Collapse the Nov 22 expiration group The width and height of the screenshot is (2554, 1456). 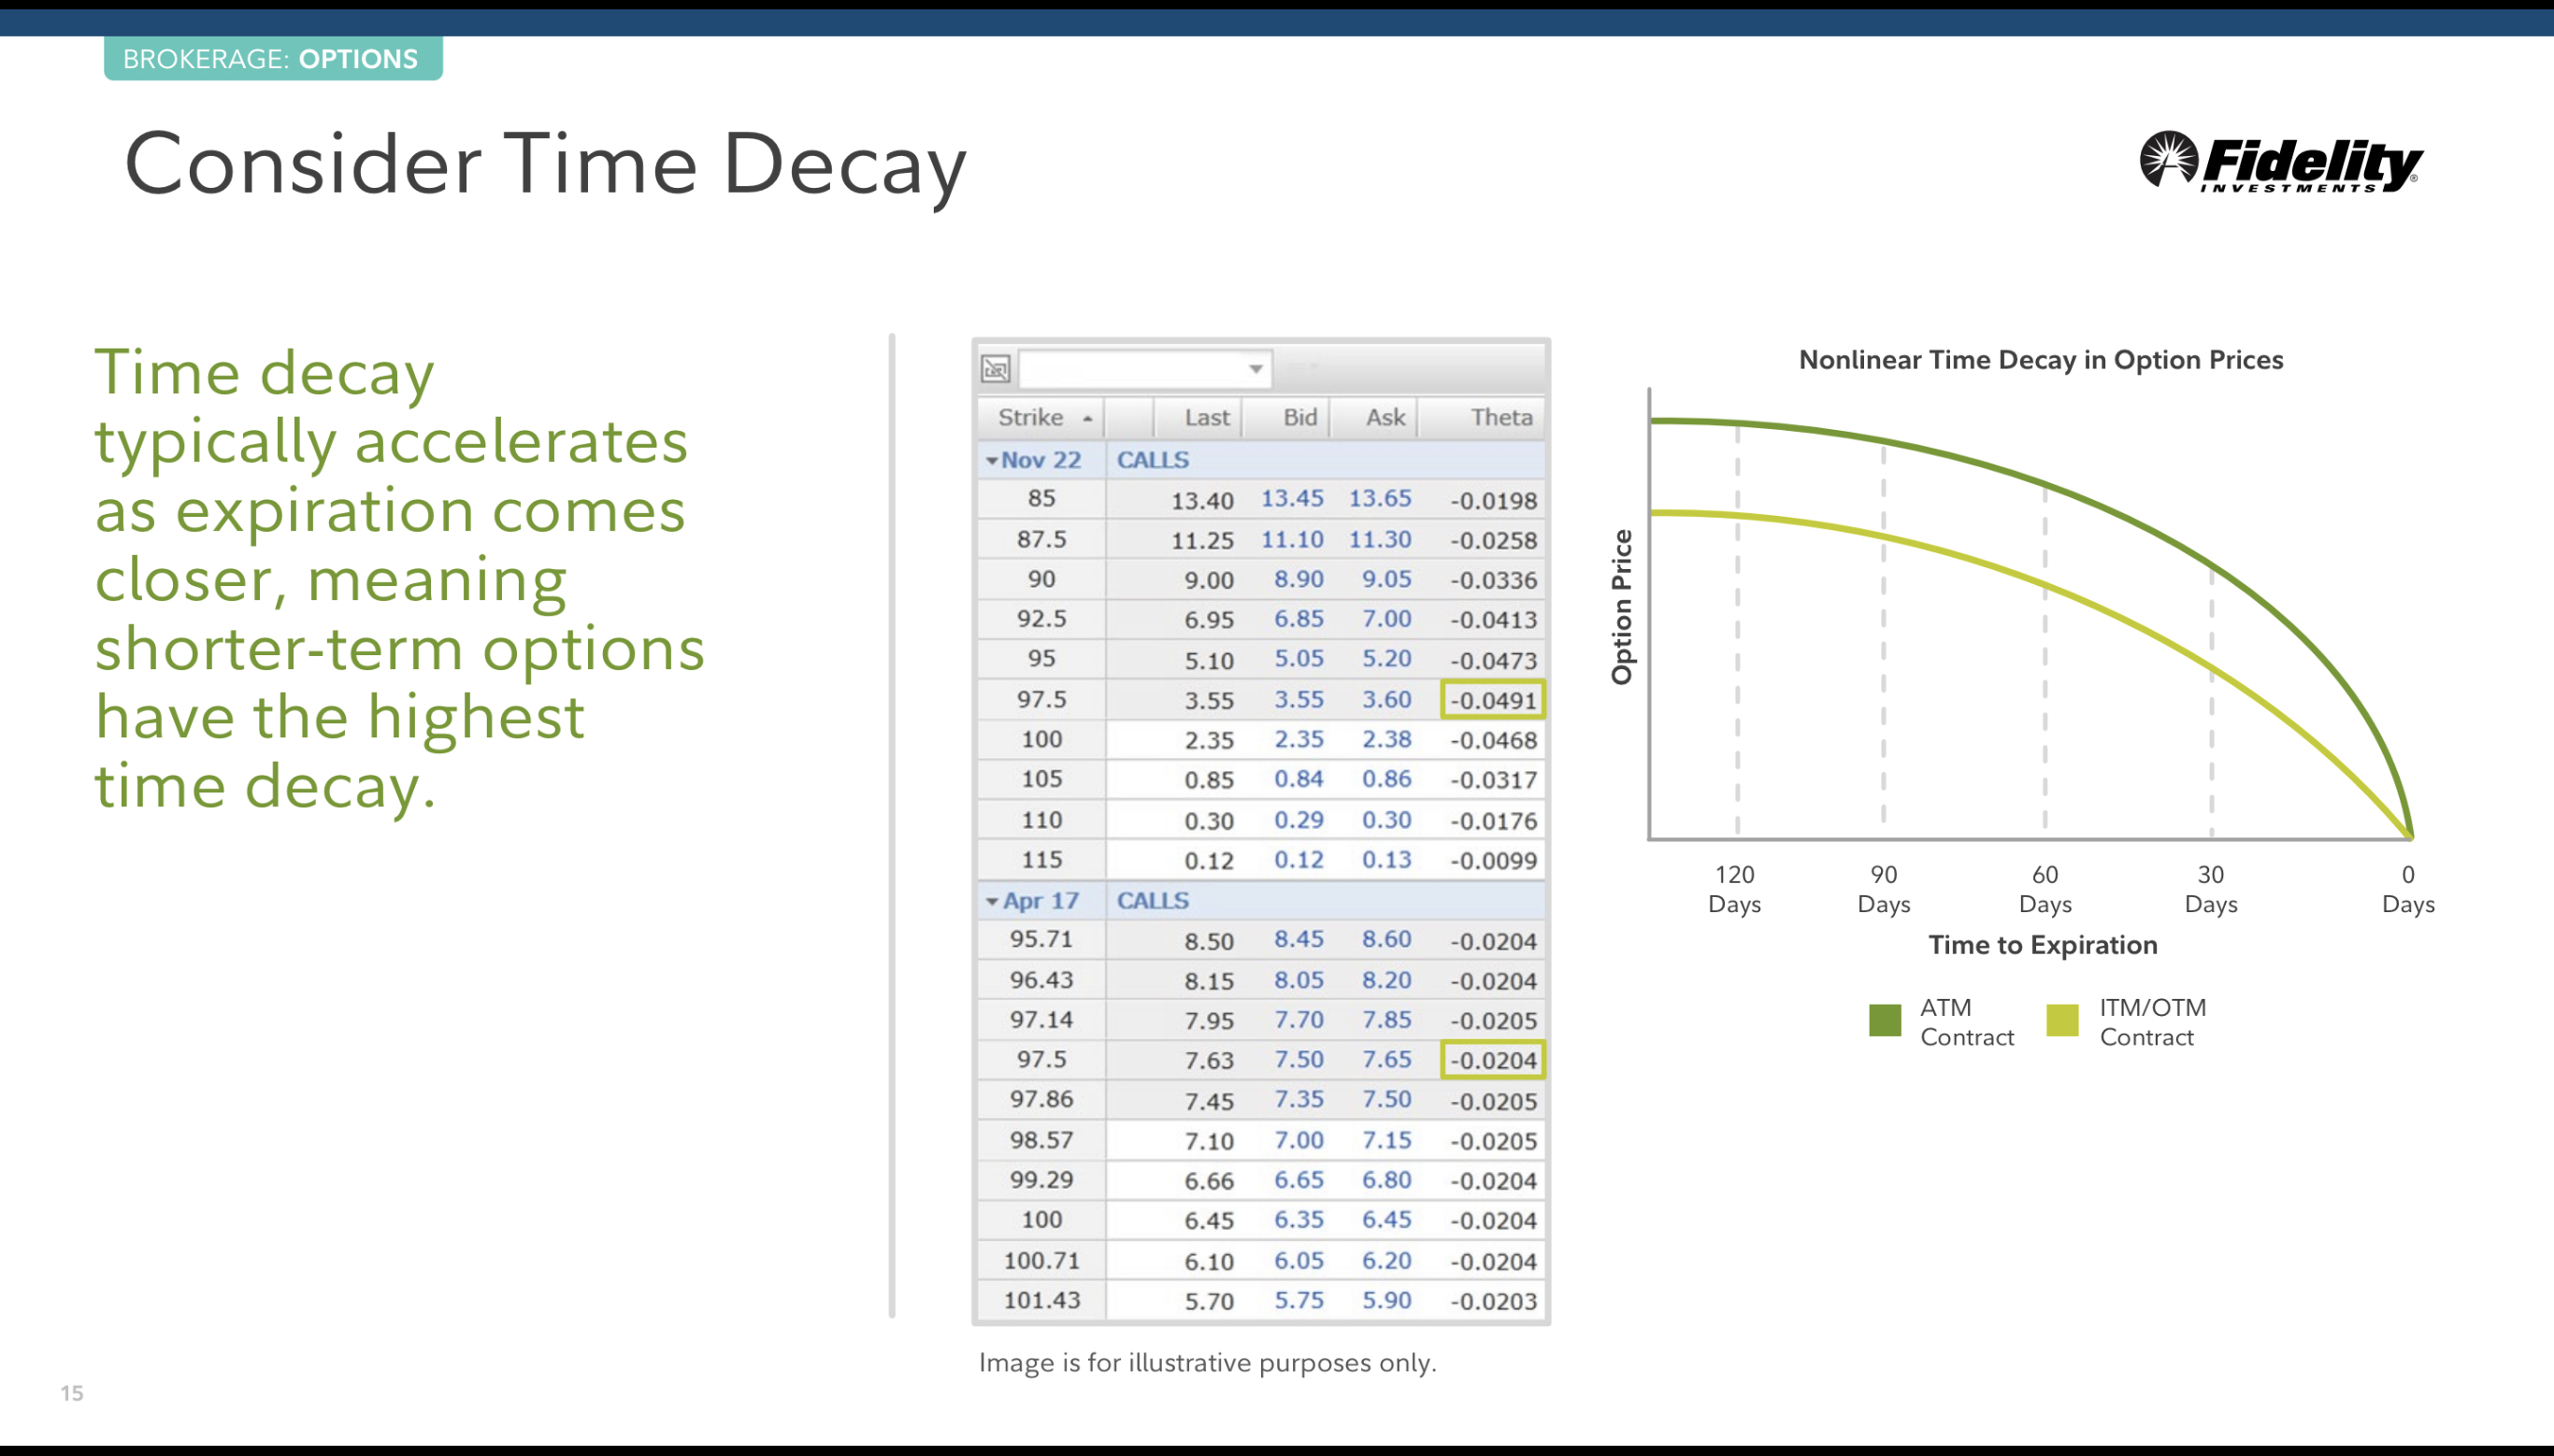(x=992, y=461)
